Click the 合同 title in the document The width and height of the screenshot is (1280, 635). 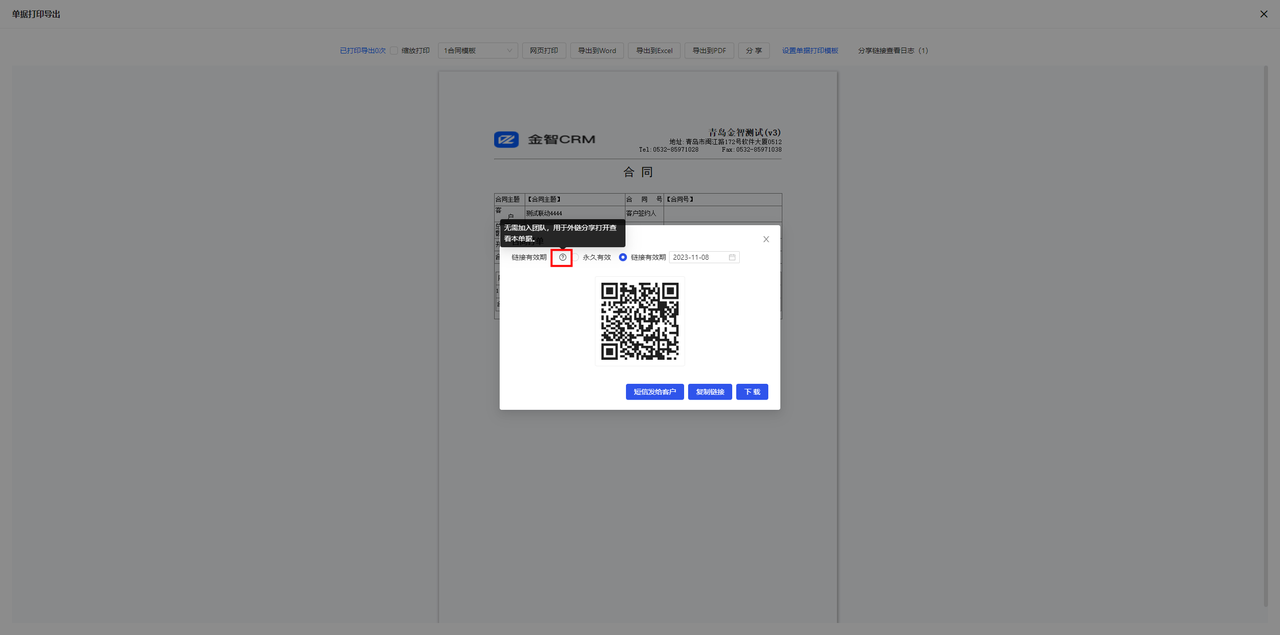638,172
